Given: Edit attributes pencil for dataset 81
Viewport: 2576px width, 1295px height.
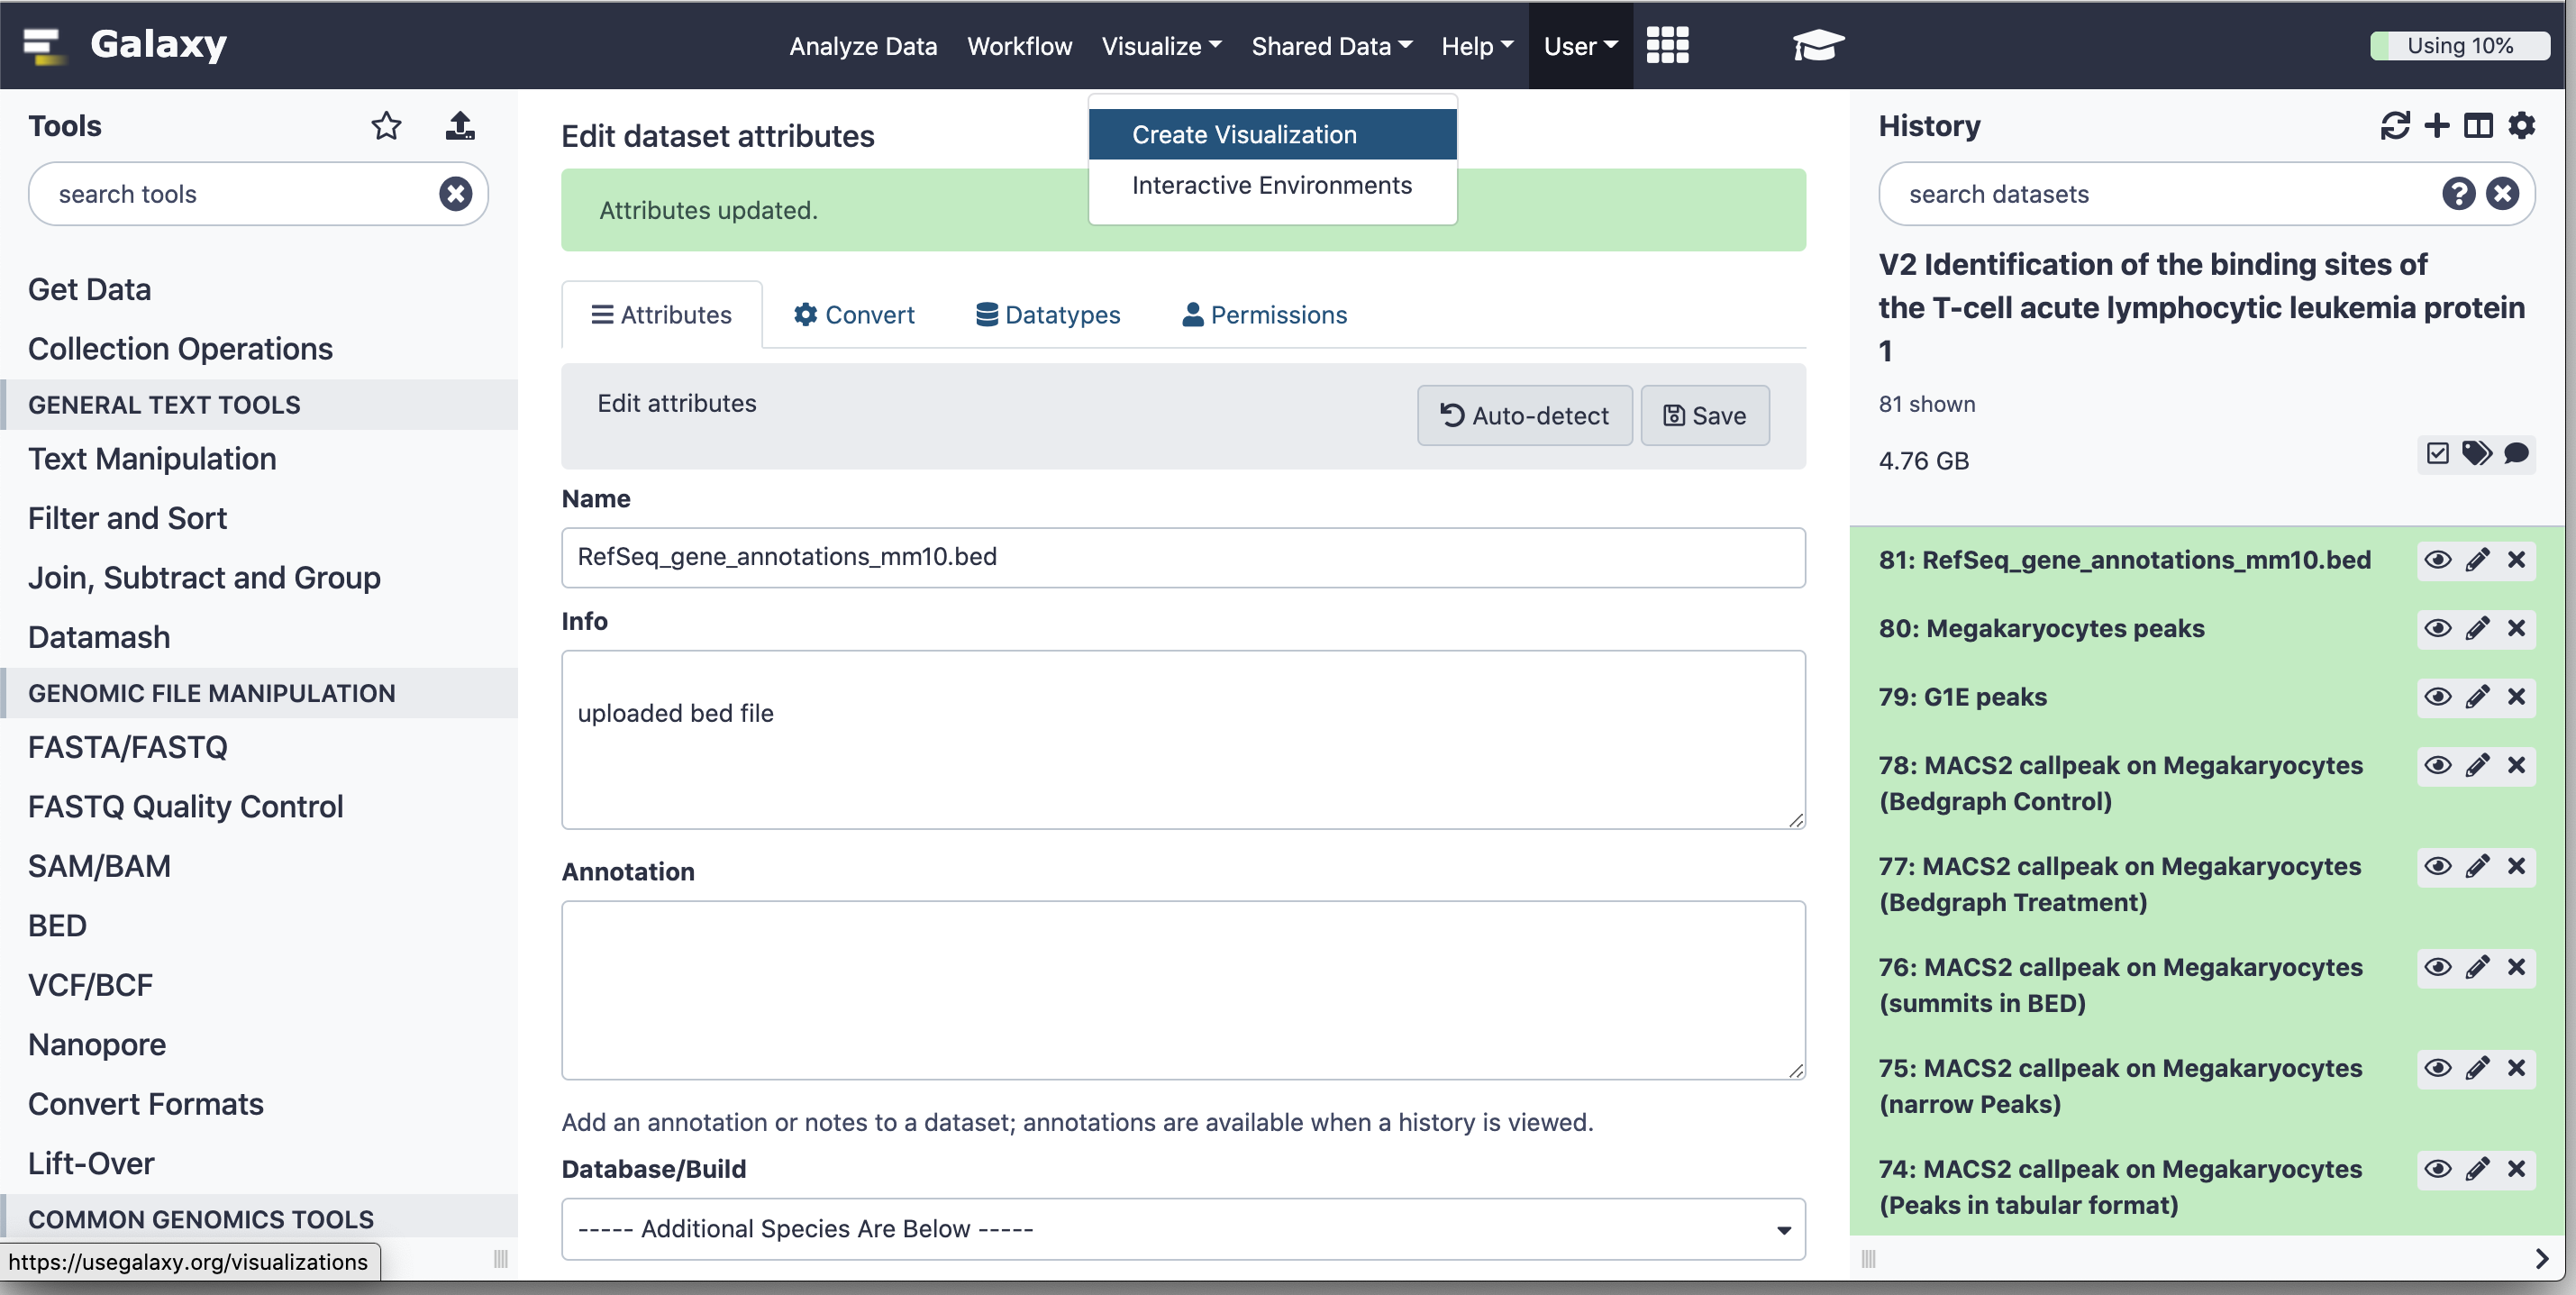Looking at the screenshot, I should [x=2477, y=560].
